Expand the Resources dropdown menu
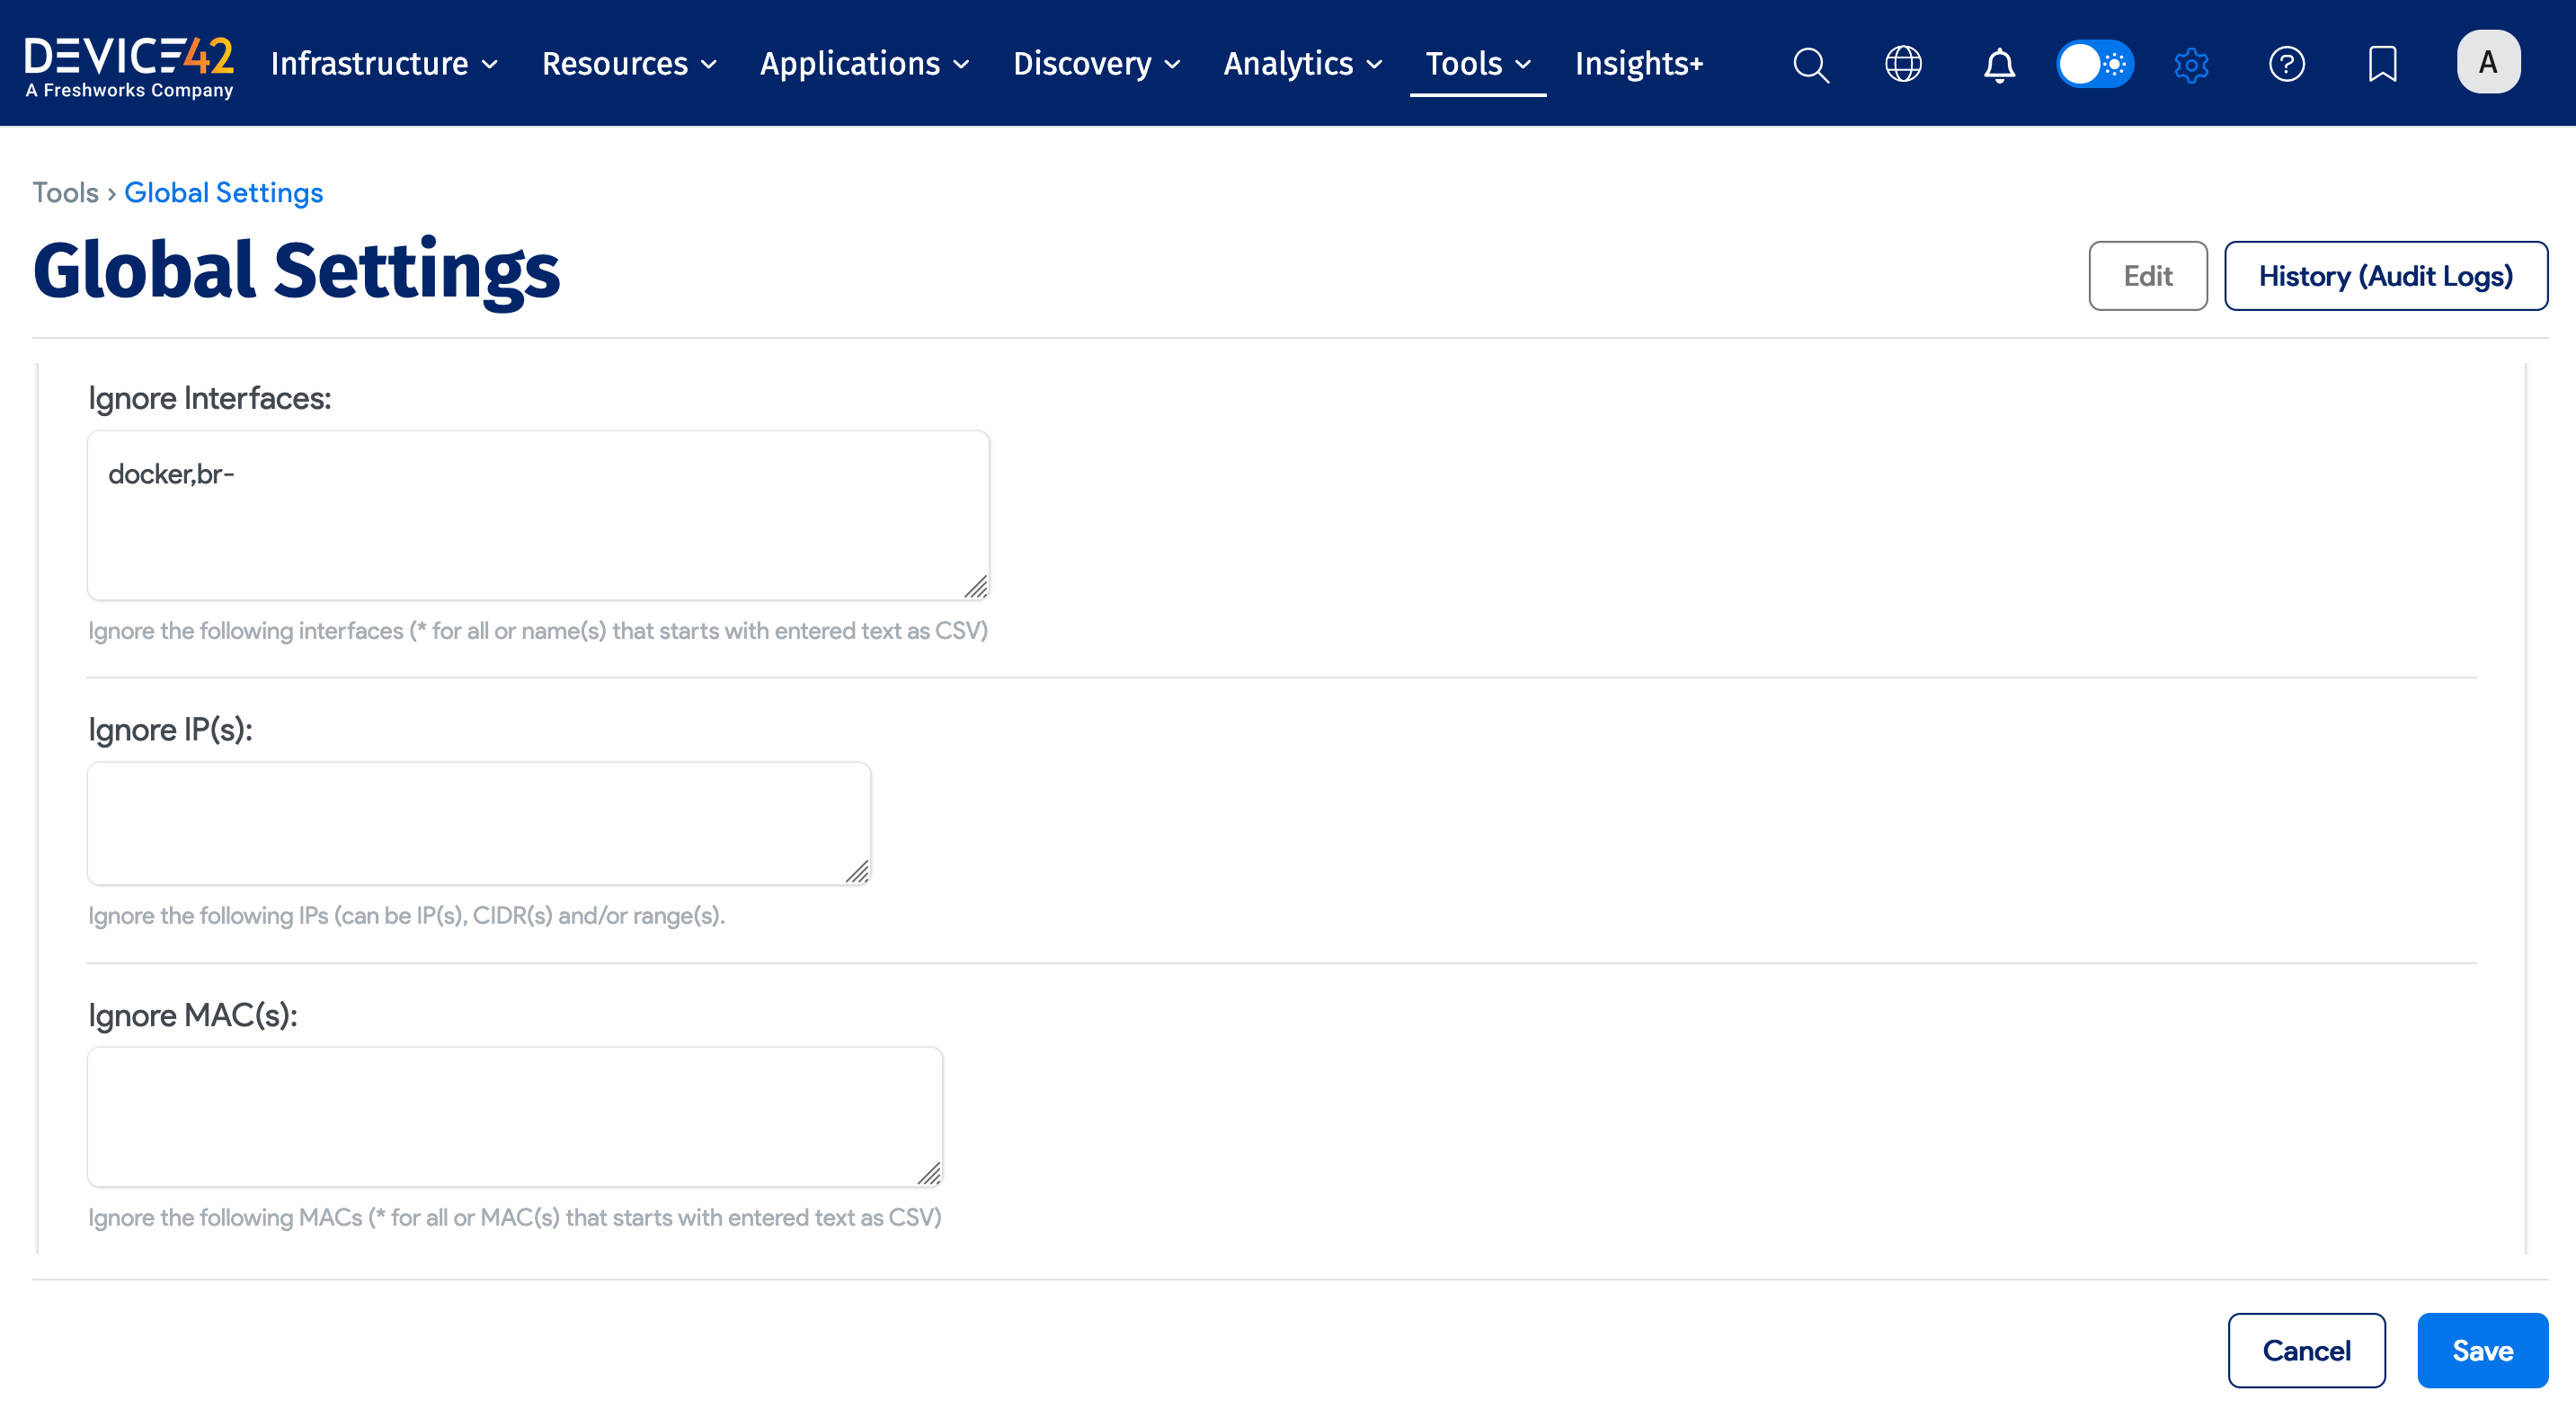Viewport: 2576px width, 1409px height. [629, 64]
